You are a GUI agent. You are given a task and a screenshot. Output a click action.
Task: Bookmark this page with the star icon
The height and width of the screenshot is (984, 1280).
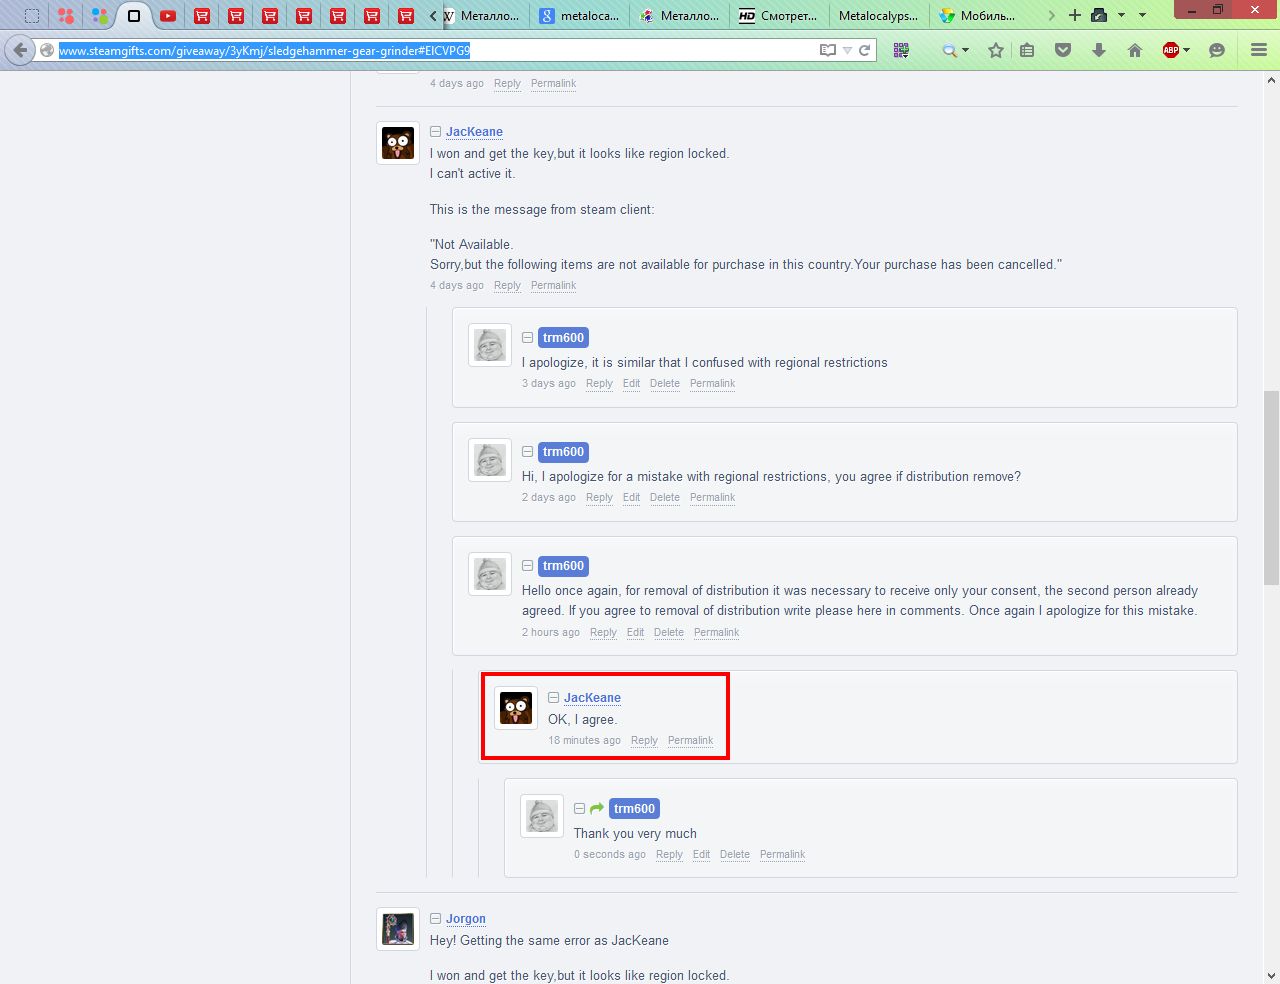tap(996, 50)
